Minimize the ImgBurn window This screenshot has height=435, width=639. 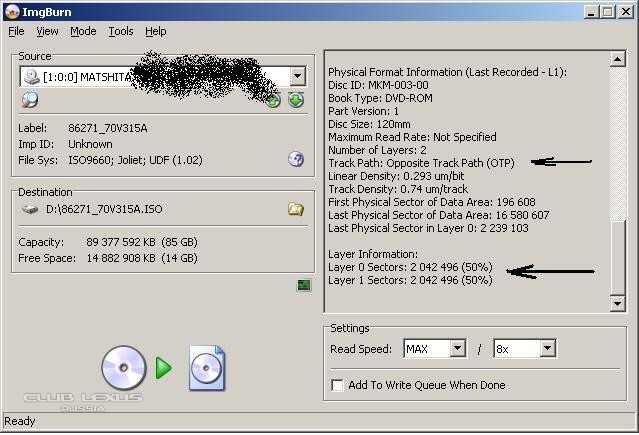[591, 12]
